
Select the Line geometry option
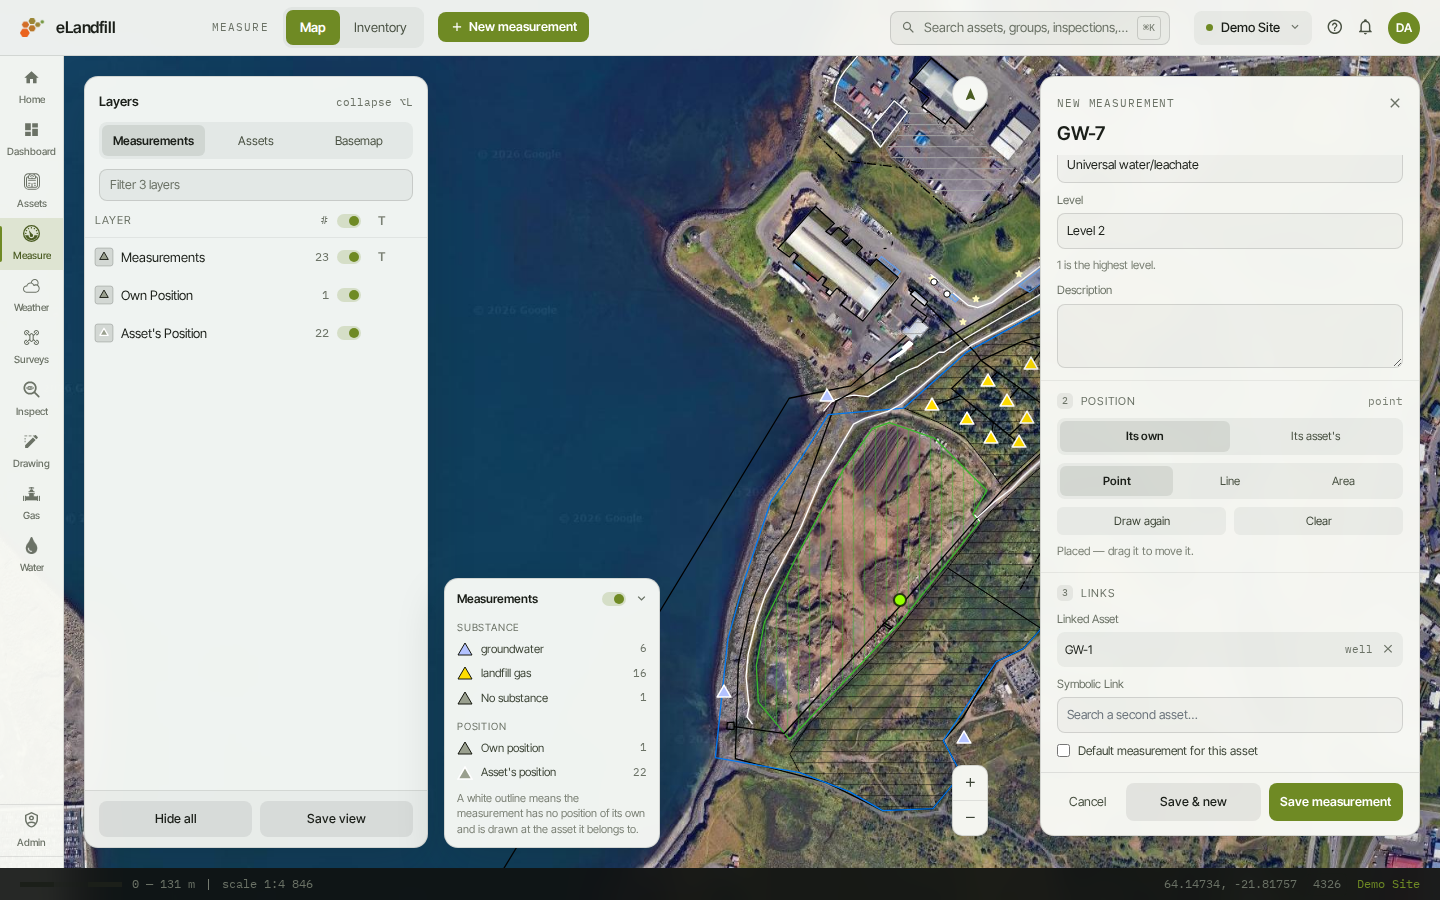[x=1230, y=481]
